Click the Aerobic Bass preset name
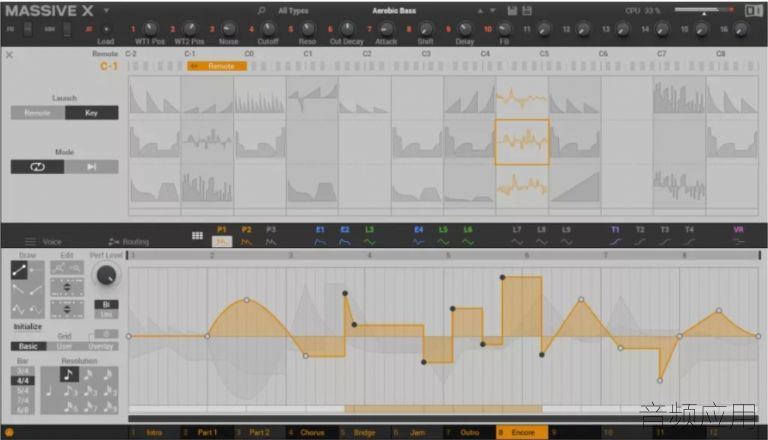Screen dimensions: 768x440 click(x=394, y=10)
